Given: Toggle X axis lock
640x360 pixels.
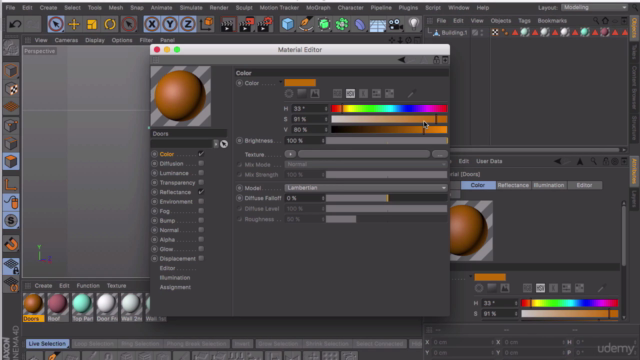Looking at the screenshot, I should coord(152,24).
